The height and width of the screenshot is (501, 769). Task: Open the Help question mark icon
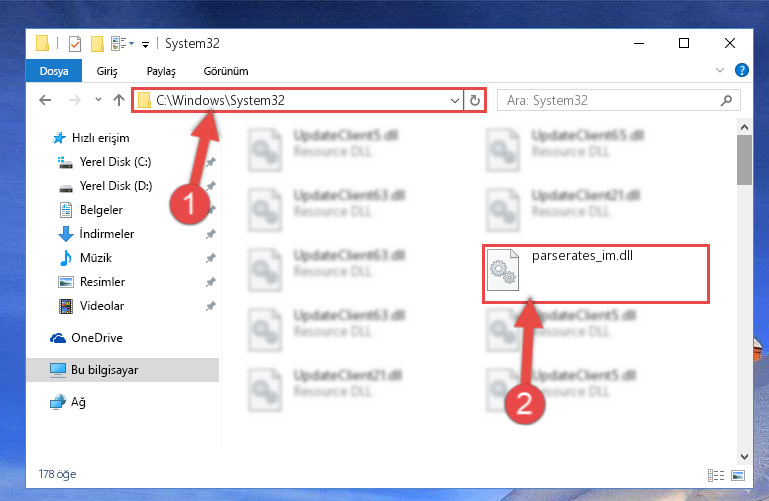pyautogui.click(x=742, y=71)
